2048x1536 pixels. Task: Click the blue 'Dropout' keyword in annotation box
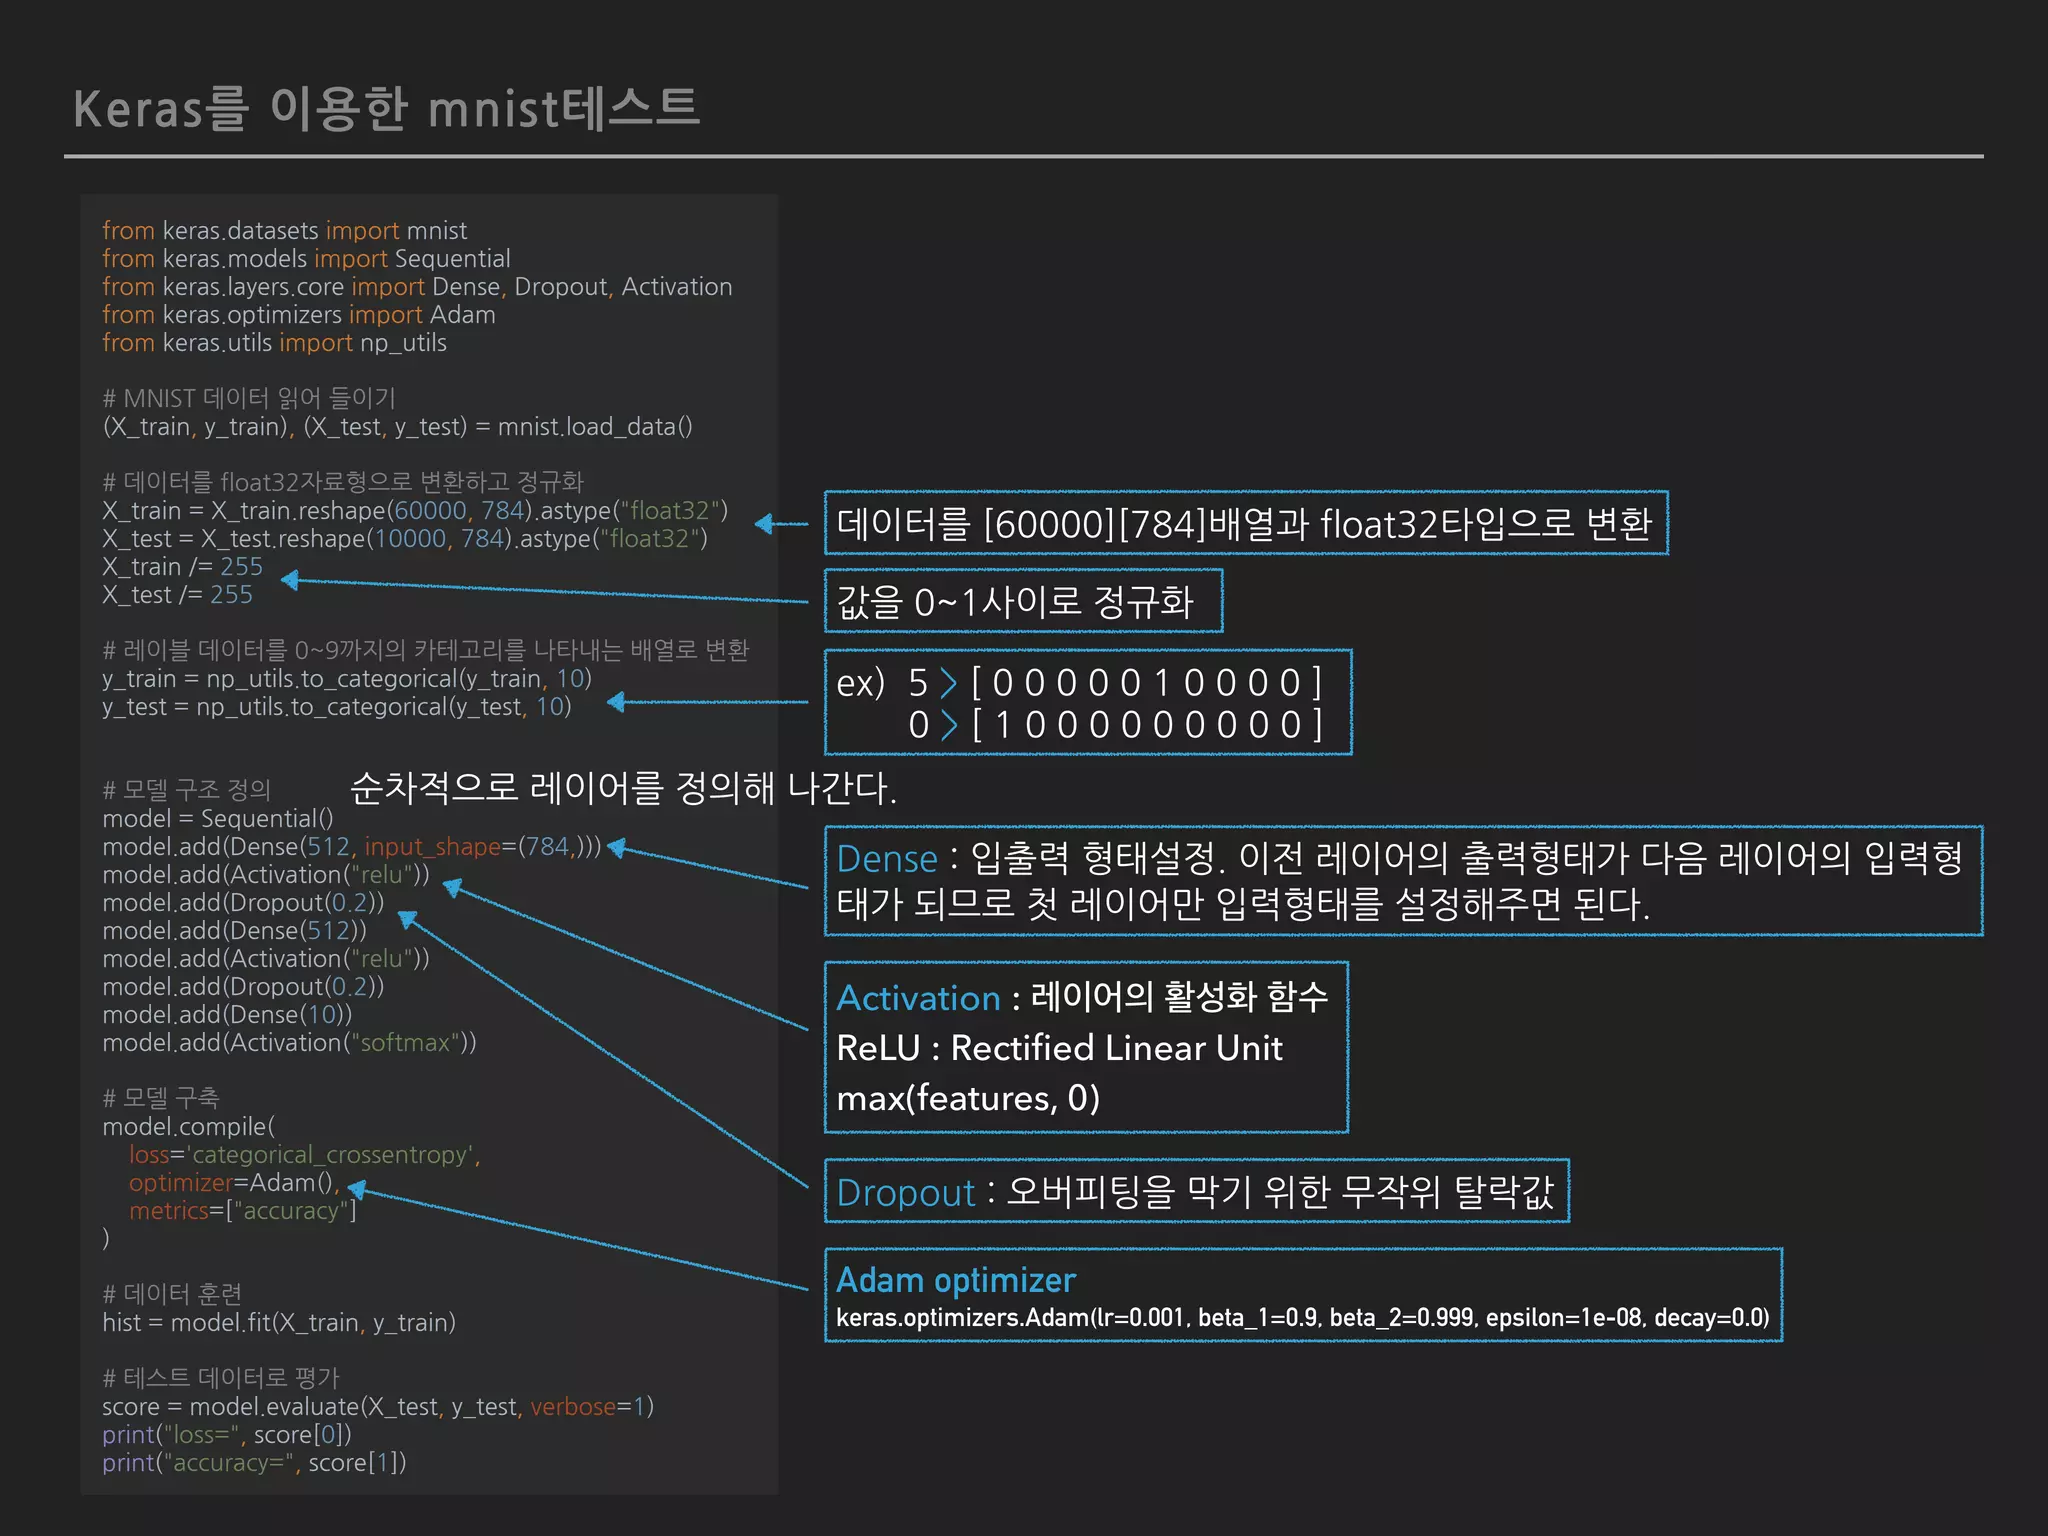[904, 1192]
